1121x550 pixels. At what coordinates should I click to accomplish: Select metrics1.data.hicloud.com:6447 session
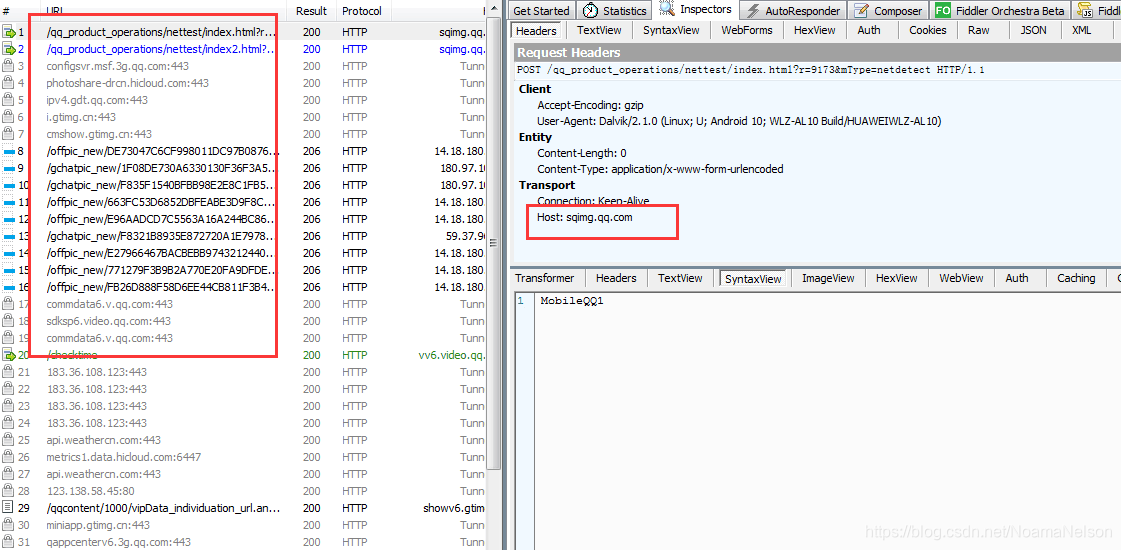[243, 457]
